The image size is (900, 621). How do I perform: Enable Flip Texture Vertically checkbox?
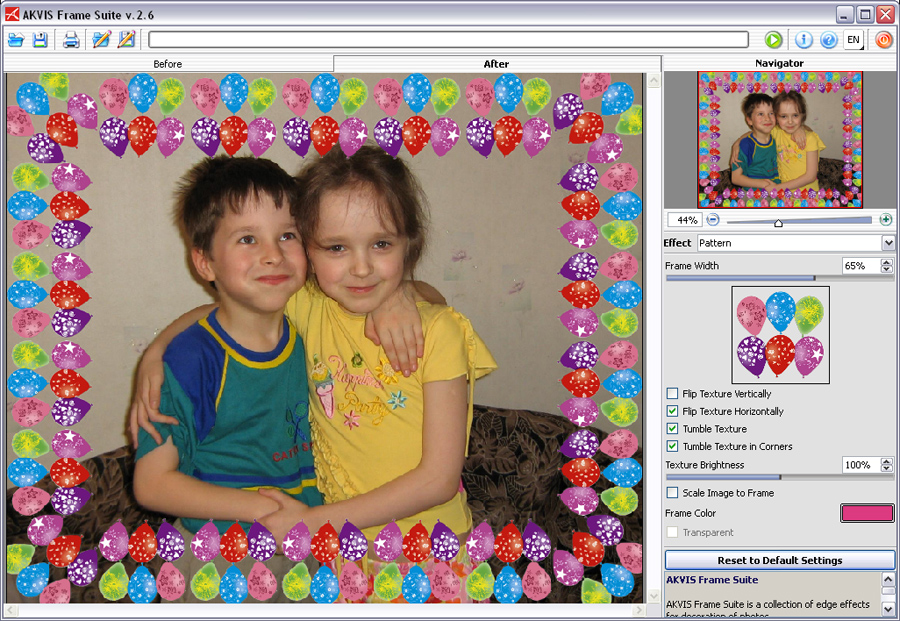click(672, 393)
